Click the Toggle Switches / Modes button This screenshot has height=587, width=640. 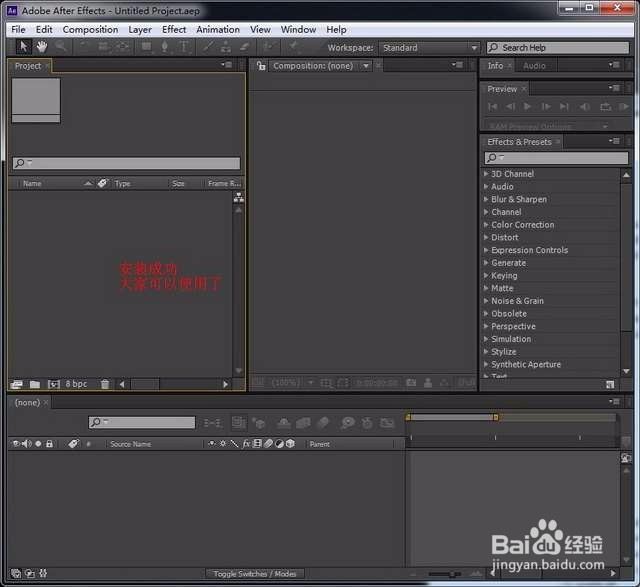point(255,574)
